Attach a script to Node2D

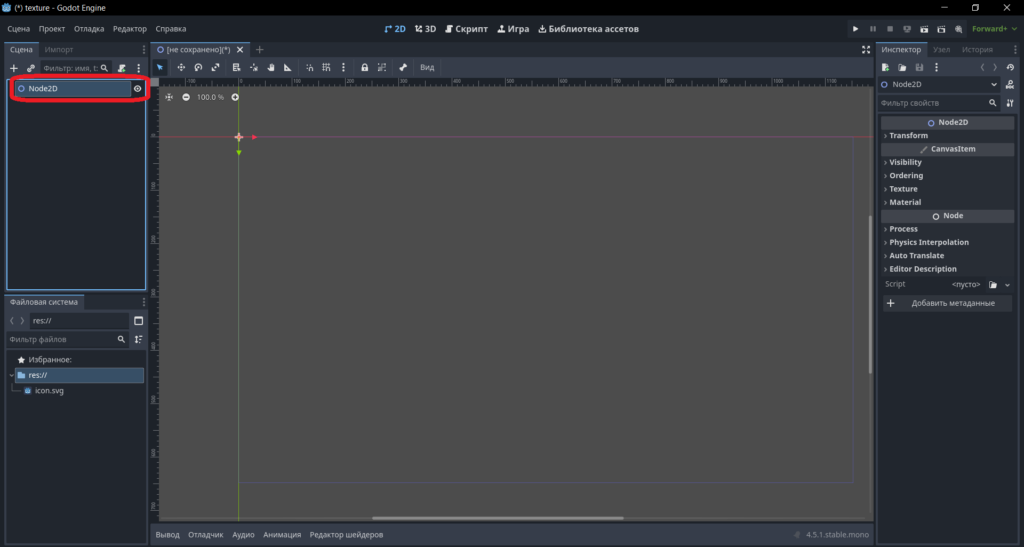[121, 68]
